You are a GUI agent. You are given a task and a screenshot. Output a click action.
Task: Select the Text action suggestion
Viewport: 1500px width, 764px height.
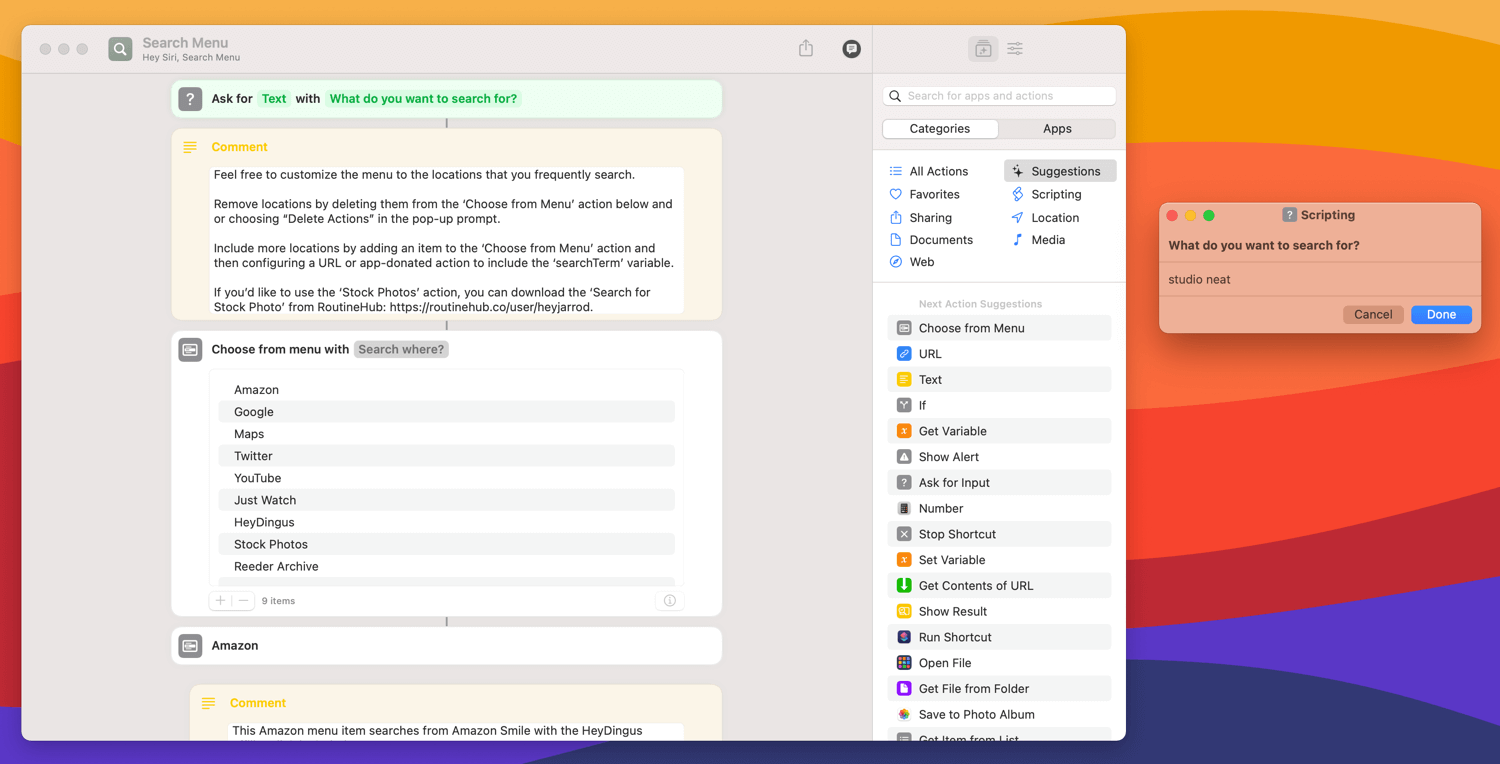pos(999,380)
